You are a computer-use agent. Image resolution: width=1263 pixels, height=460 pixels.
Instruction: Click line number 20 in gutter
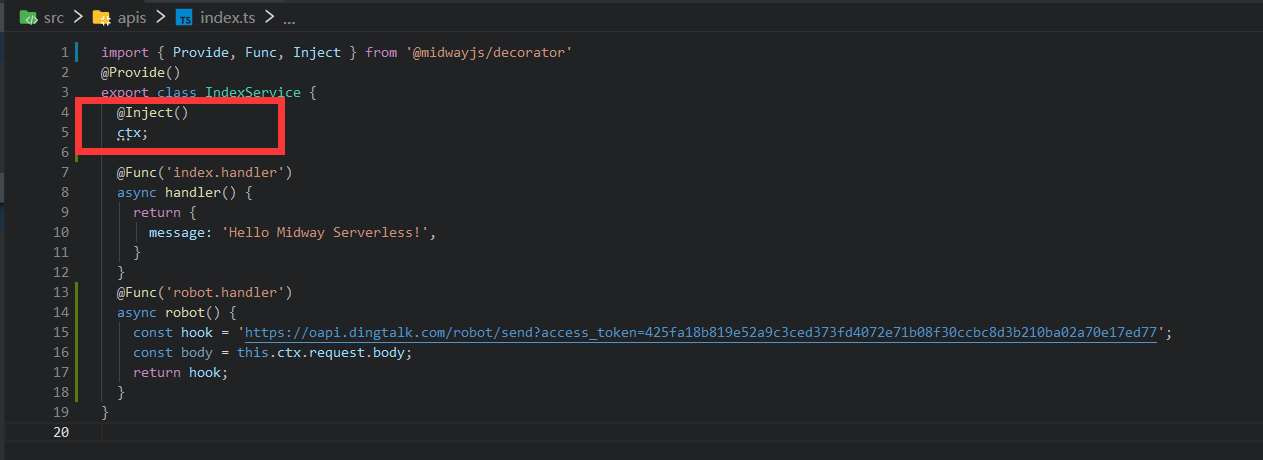pos(60,432)
